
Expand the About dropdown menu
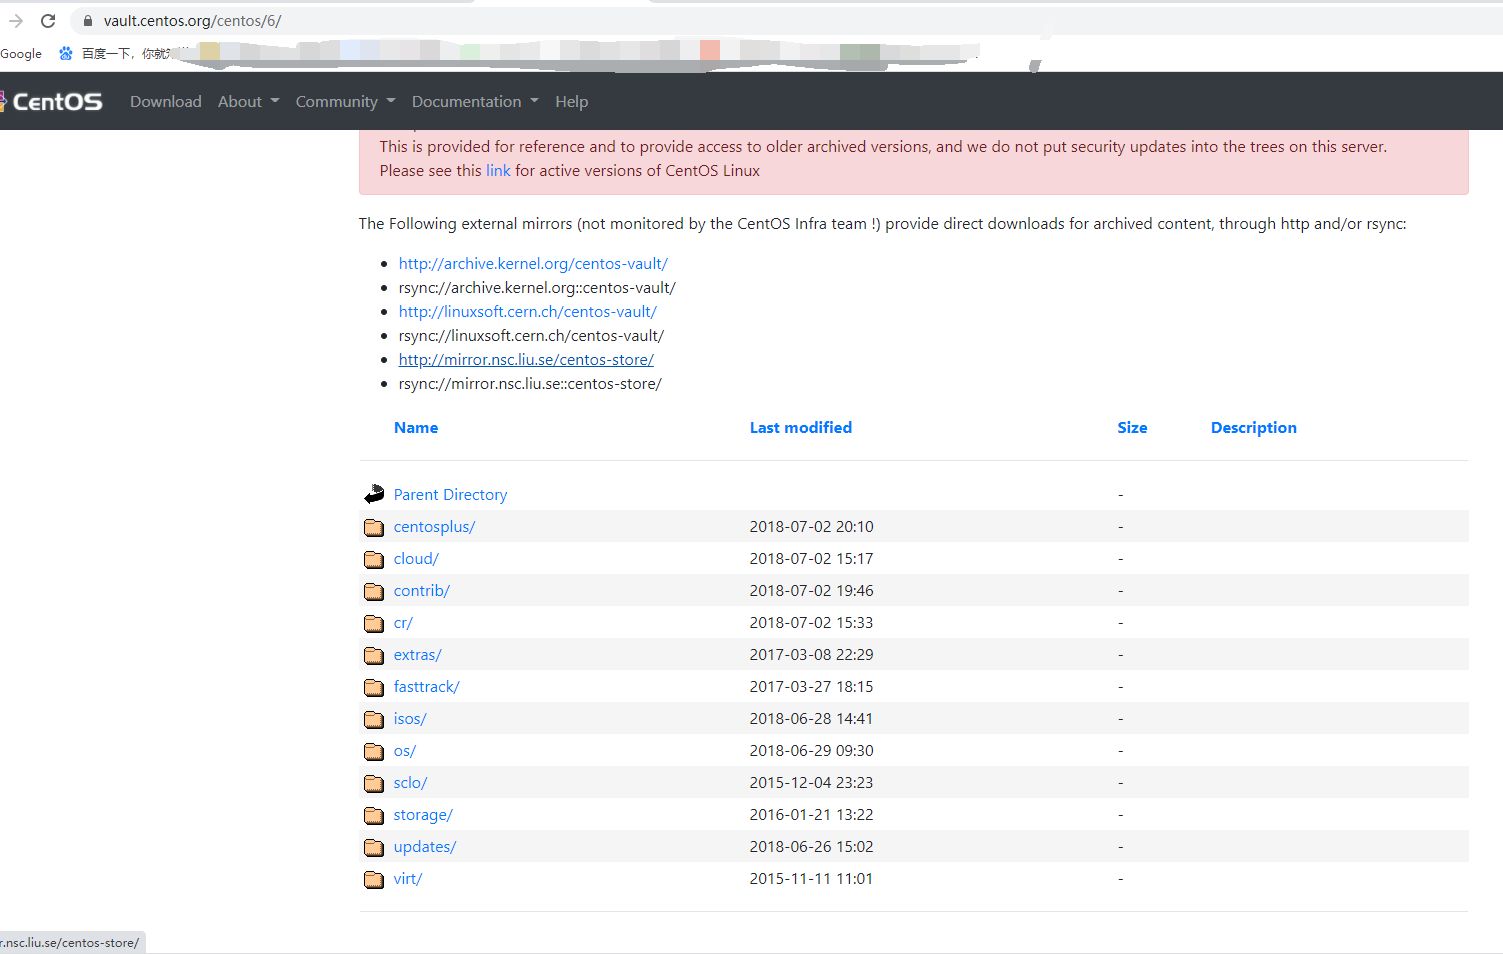pos(249,101)
